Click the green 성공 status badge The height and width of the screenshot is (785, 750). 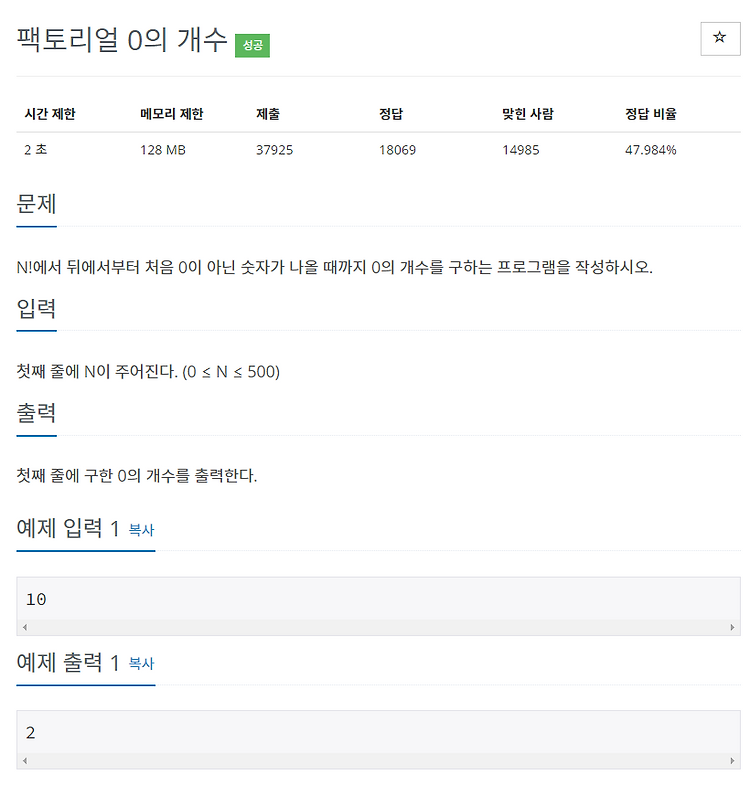pyautogui.click(x=252, y=46)
